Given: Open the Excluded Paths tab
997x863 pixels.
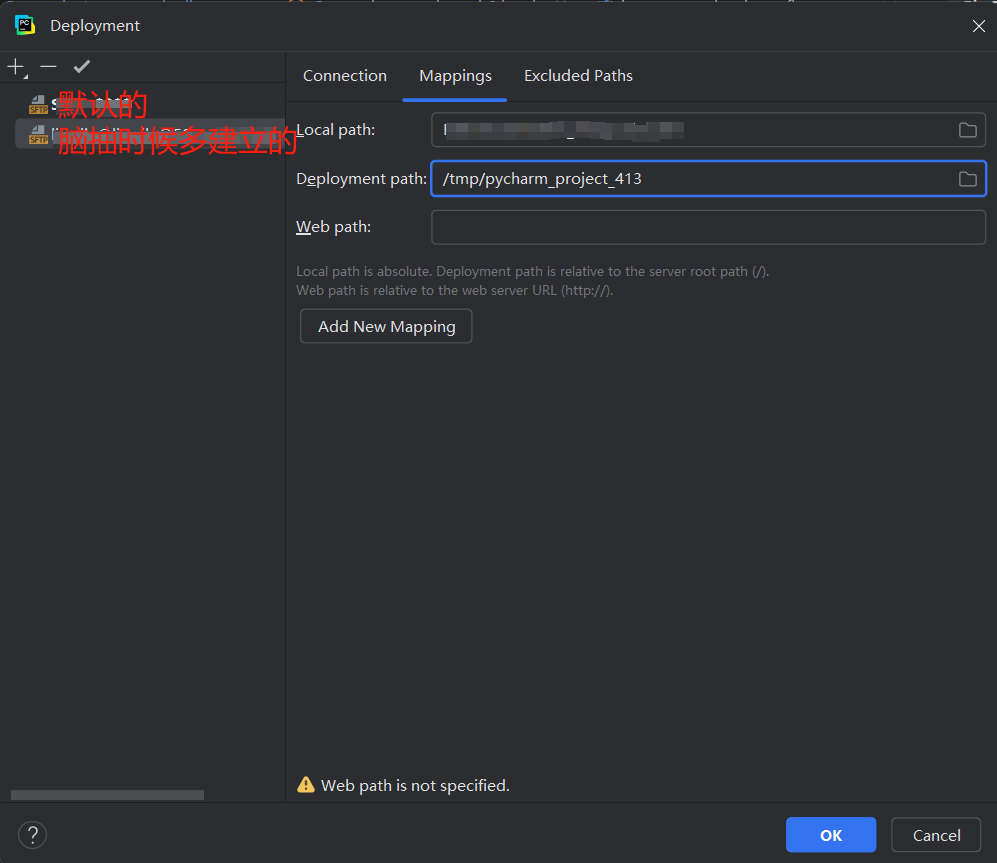Looking at the screenshot, I should pos(578,75).
